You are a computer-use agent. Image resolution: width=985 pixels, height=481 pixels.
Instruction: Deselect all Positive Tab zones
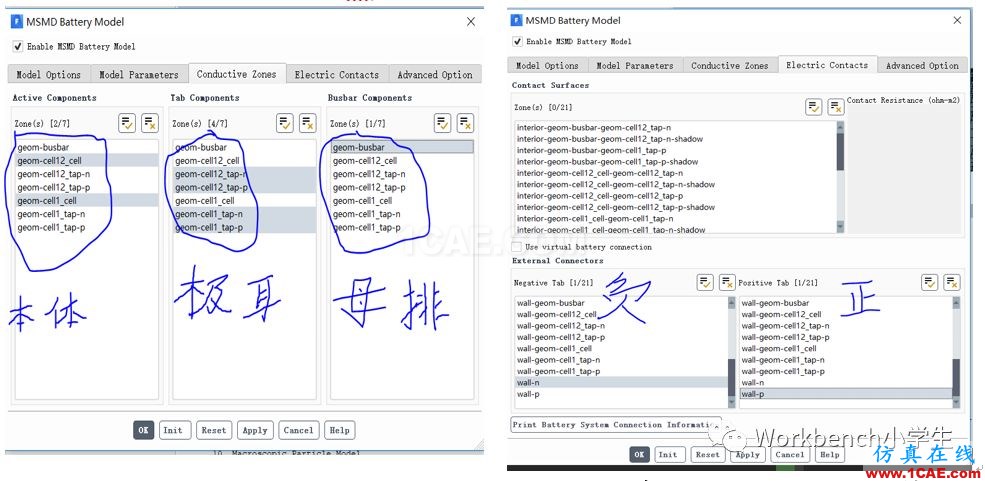point(952,283)
